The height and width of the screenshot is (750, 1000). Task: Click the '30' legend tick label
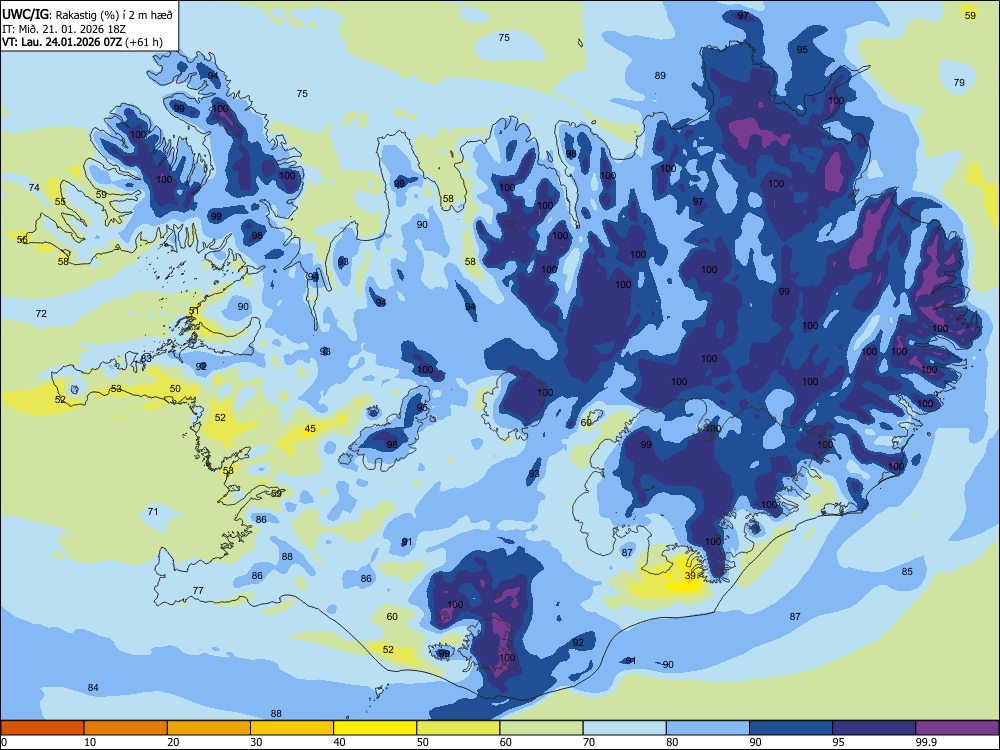256,742
